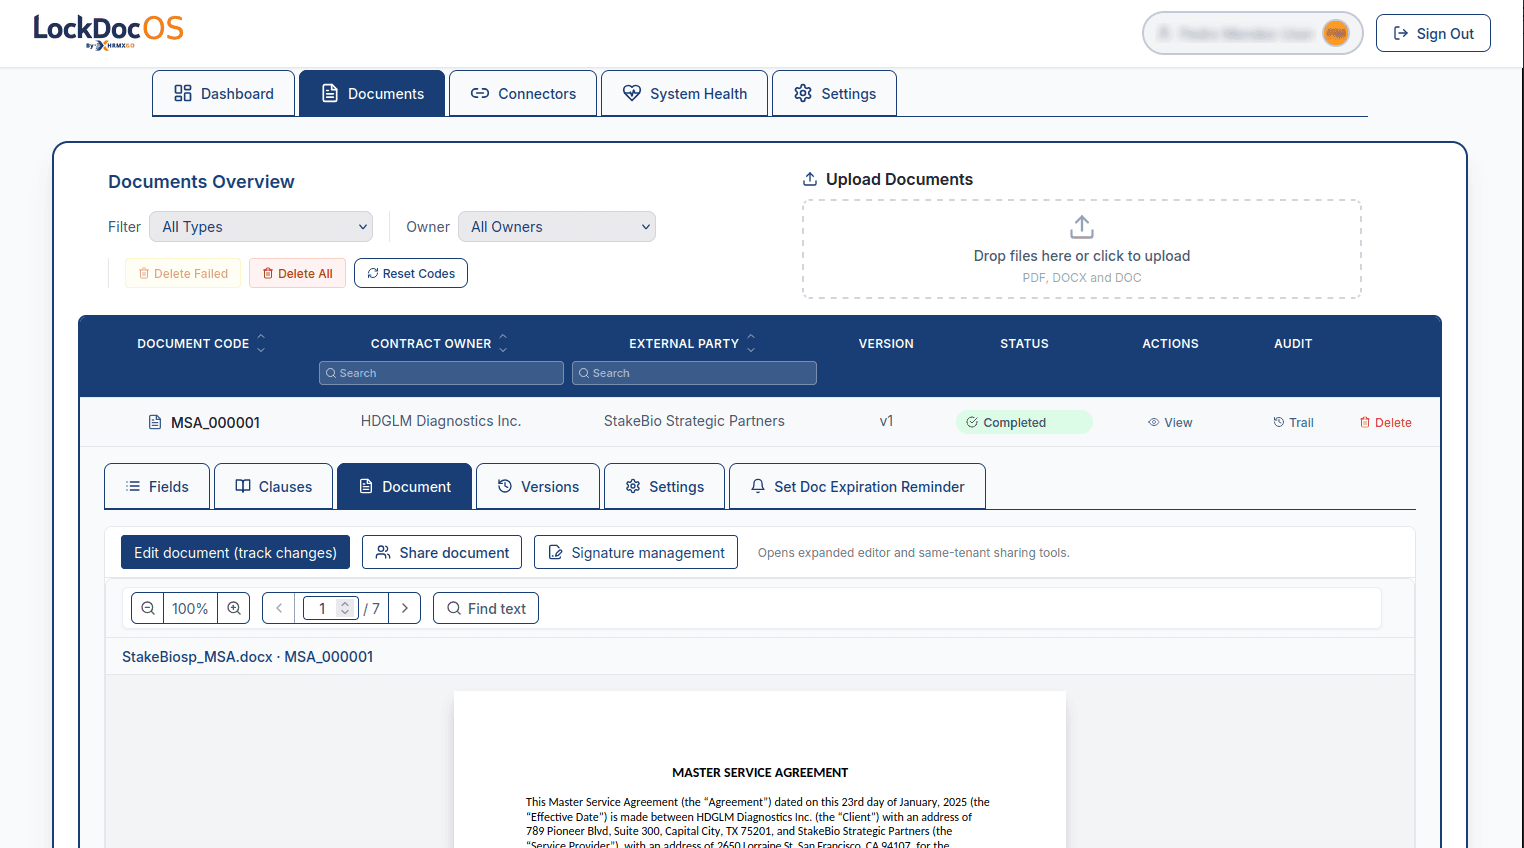Click the Delete All button
1524x848 pixels.
pos(297,273)
